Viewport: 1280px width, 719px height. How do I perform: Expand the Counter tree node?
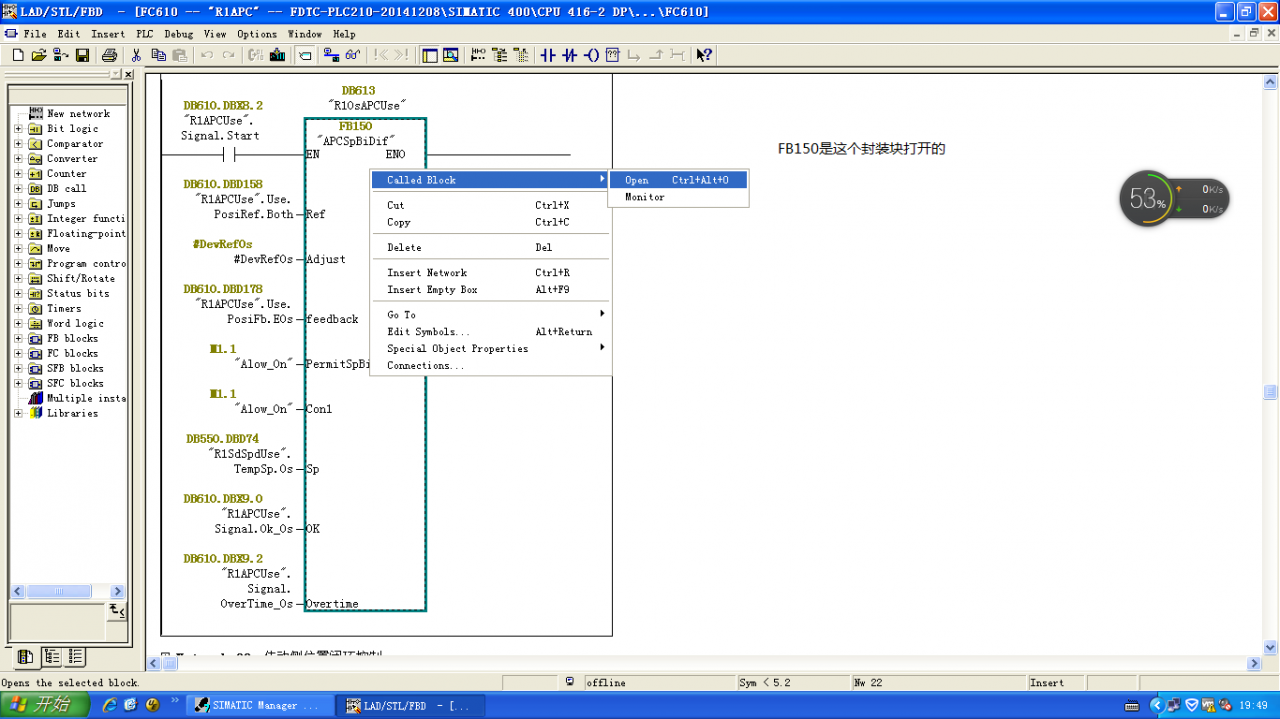click(x=18, y=173)
